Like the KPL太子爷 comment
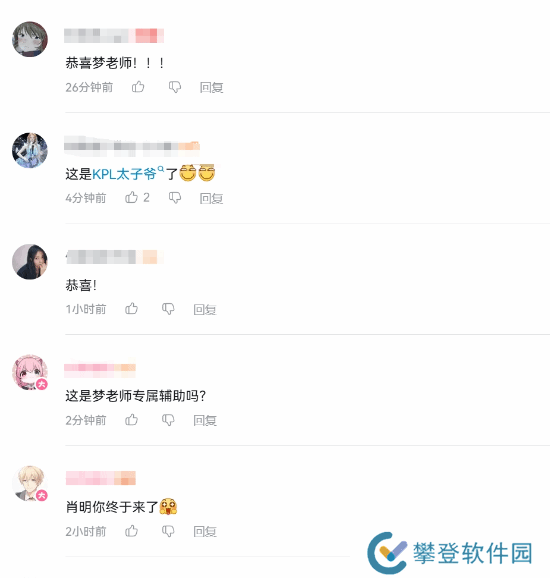The height and width of the screenshot is (578, 550). click(131, 198)
